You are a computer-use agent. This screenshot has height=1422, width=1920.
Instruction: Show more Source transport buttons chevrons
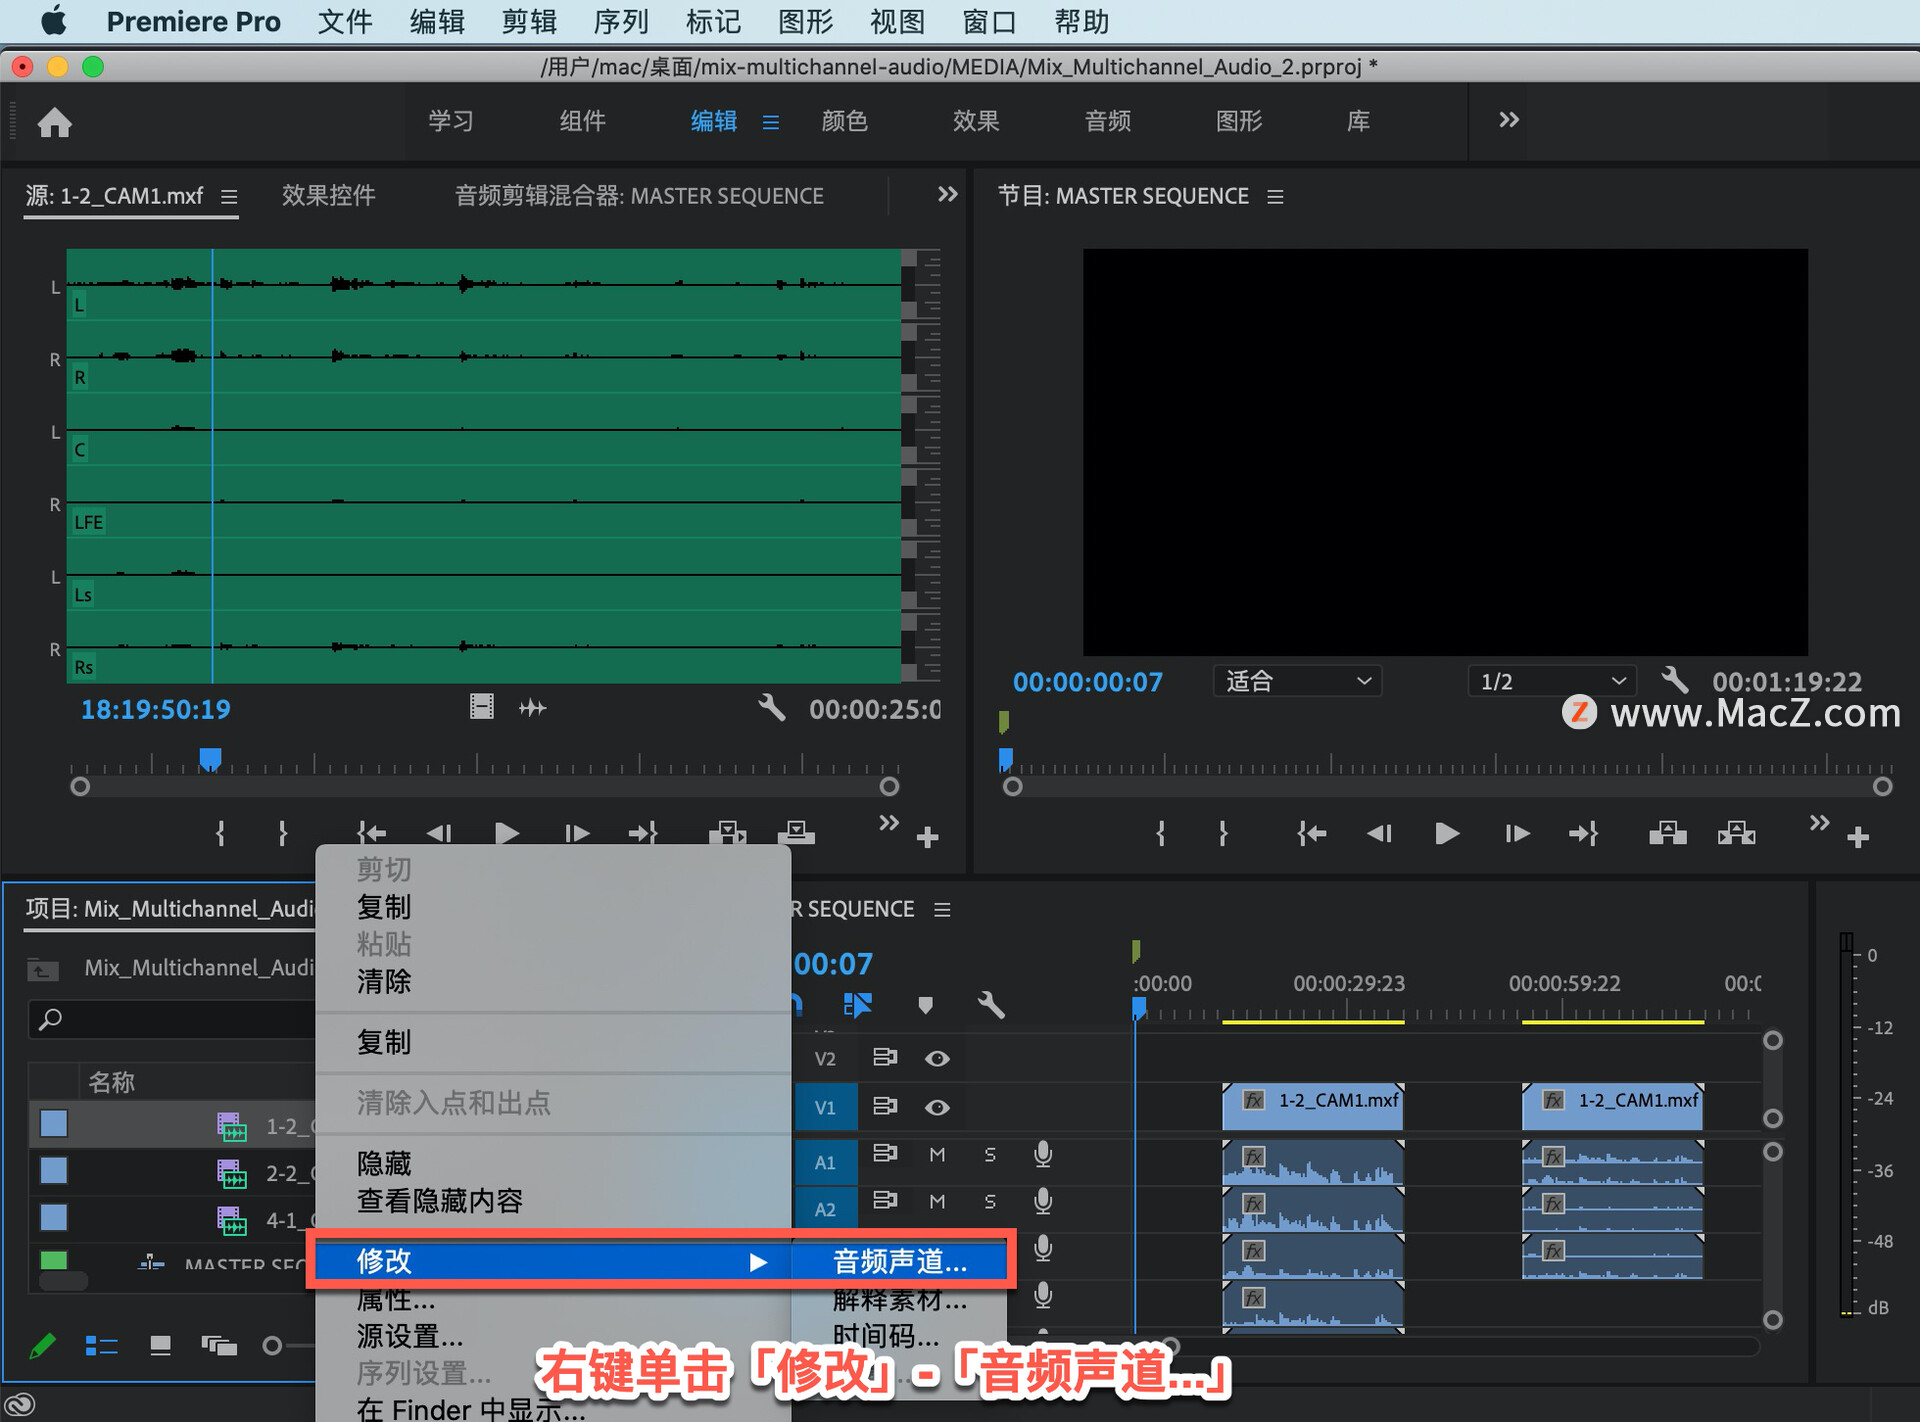click(888, 823)
